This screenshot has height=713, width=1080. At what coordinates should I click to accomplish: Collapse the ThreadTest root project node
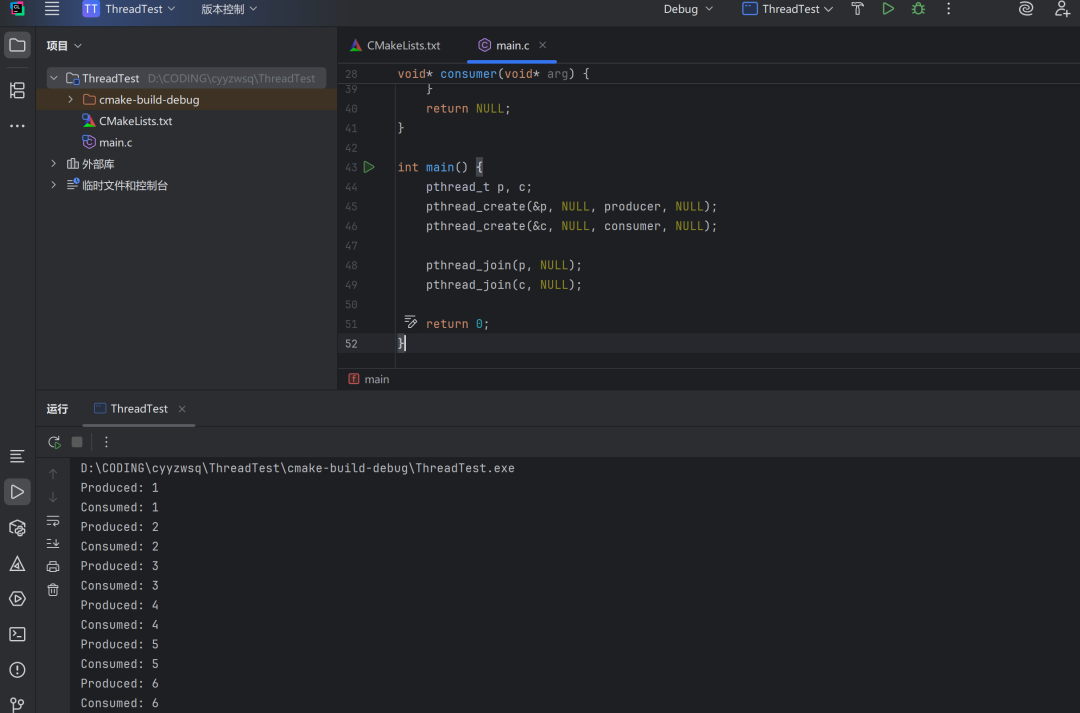(54, 79)
